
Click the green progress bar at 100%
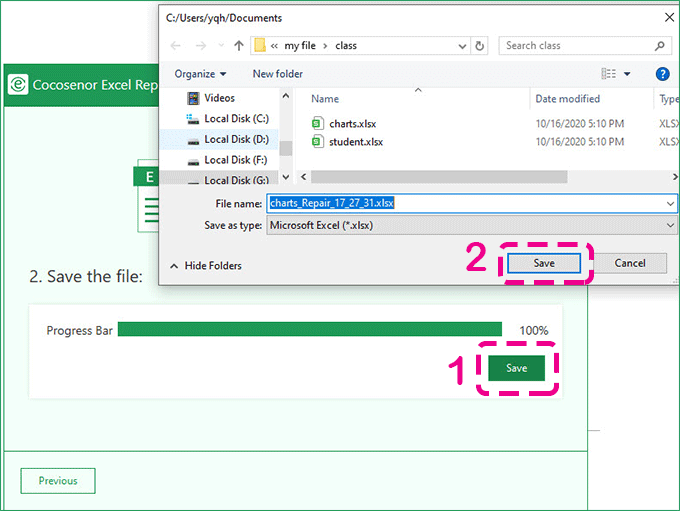(310, 329)
